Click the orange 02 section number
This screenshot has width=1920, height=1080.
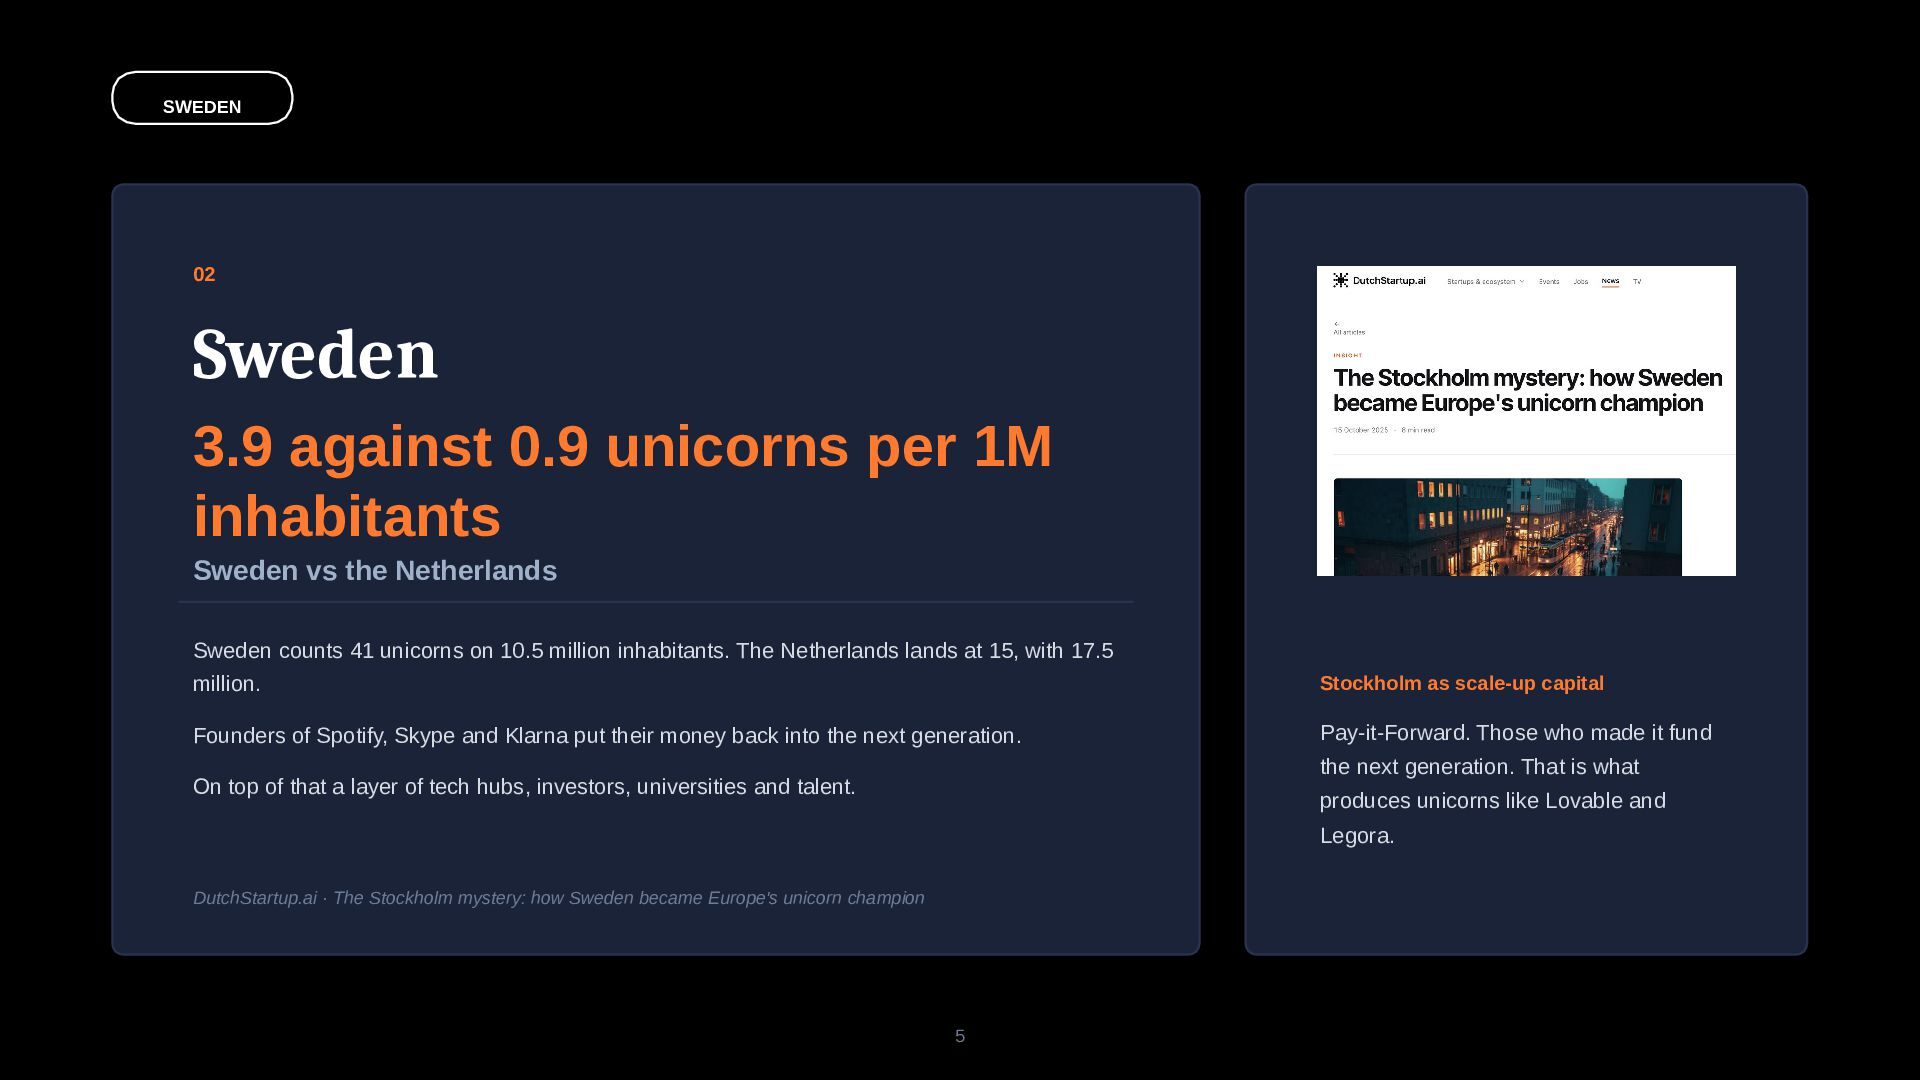pyautogui.click(x=204, y=275)
